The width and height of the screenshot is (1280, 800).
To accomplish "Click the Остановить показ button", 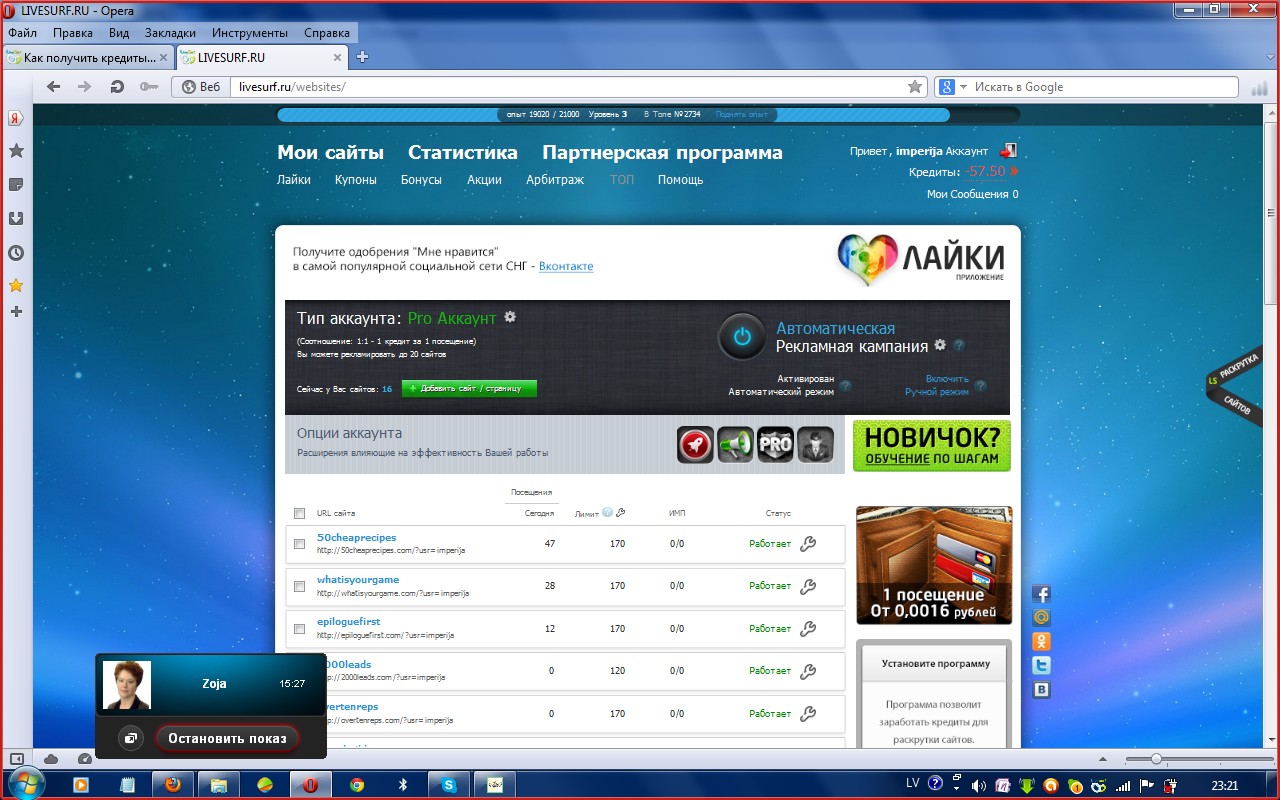I will 227,739.
